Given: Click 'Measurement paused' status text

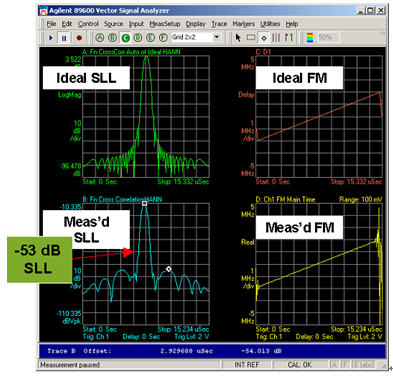Looking at the screenshot, I should 70,365.
